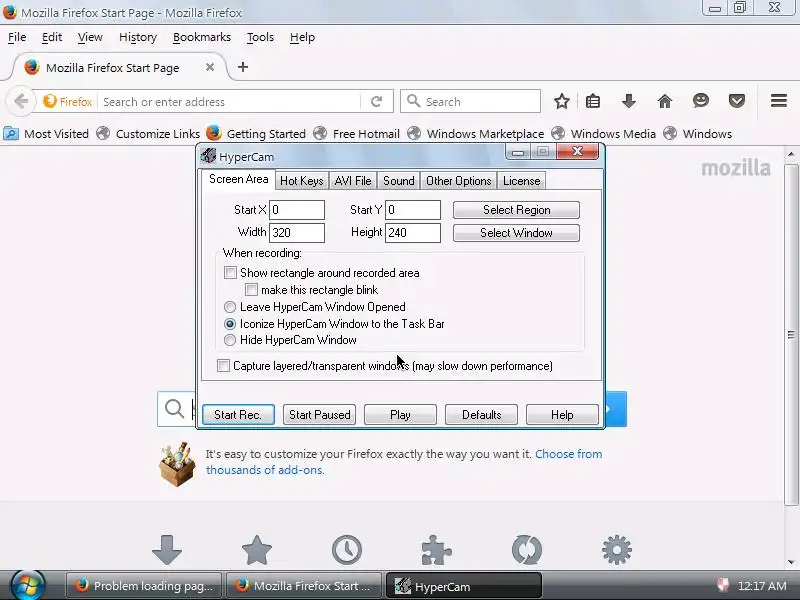Choose Hide HyperCam Window option

pyautogui.click(x=230, y=340)
